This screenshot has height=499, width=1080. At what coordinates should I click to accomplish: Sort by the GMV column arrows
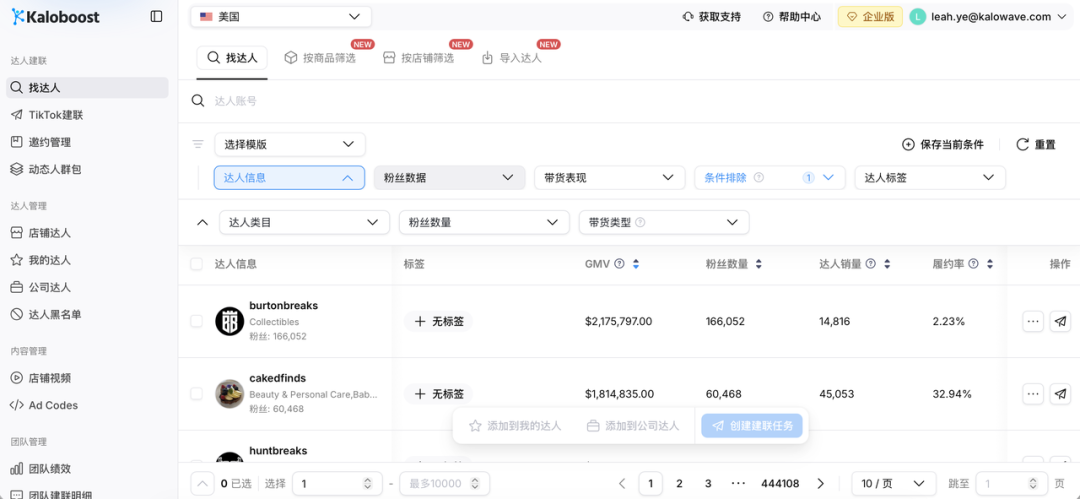point(636,263)
